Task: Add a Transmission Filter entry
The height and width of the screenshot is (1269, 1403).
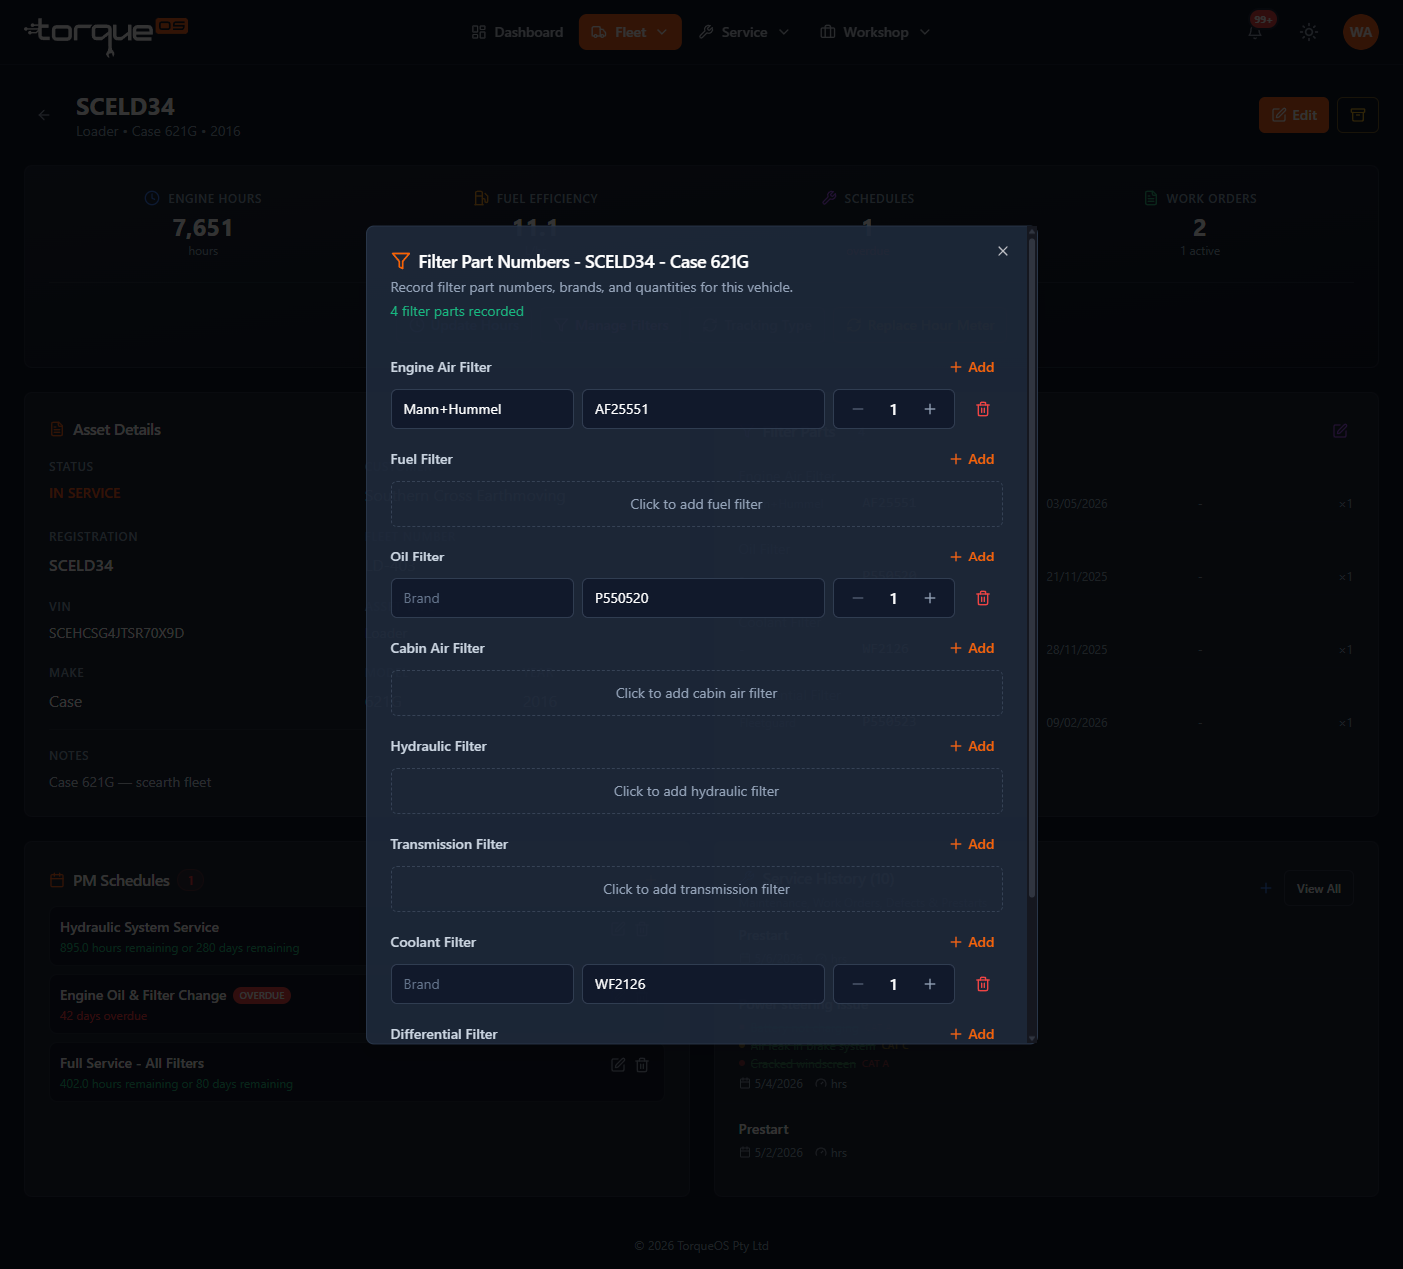Action: click(x=972, y=844)
